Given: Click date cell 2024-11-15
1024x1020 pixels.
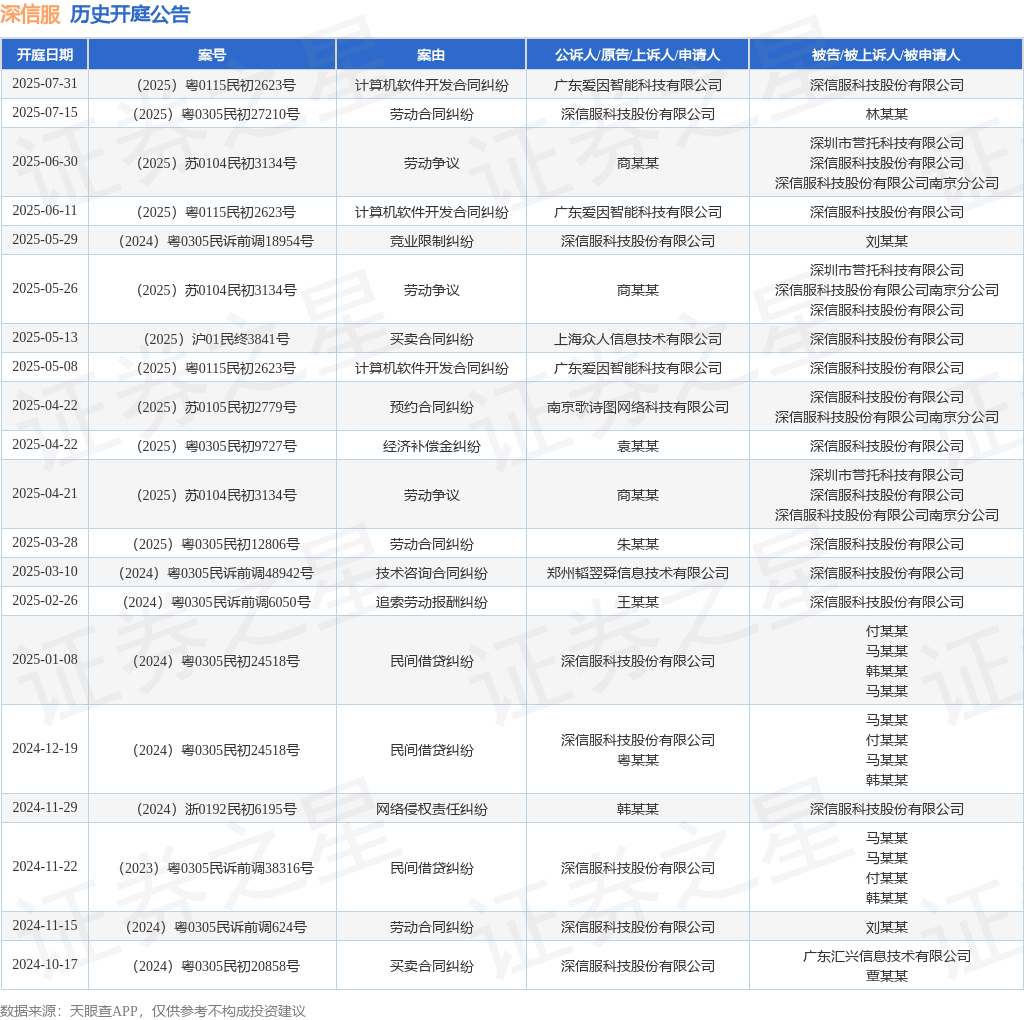Looking at the screenshot, I should (x=44, y=925).
